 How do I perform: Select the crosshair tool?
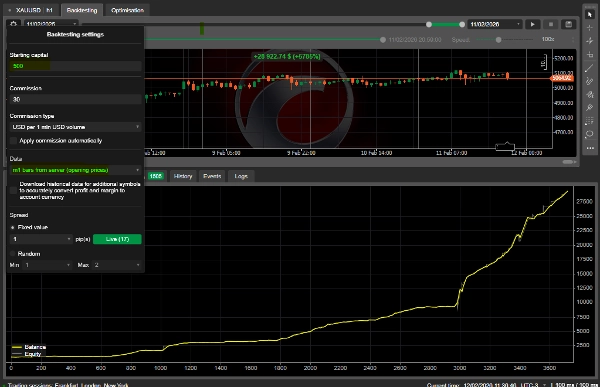tap(590, 28)
